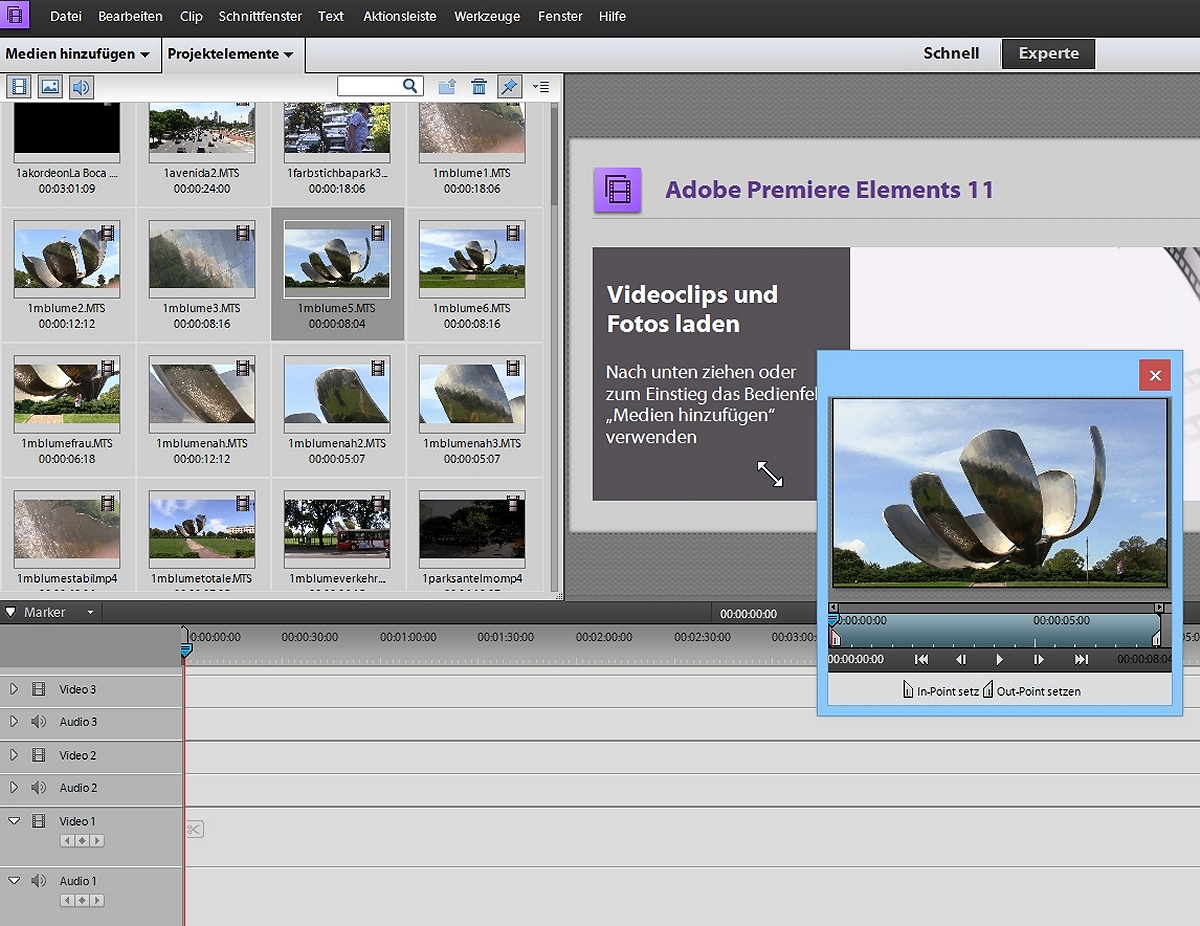Image resolution: width=1200 pixels, height=926 pixels.
Task: Play the clip in the preview window
Action: pos(1000,659)
